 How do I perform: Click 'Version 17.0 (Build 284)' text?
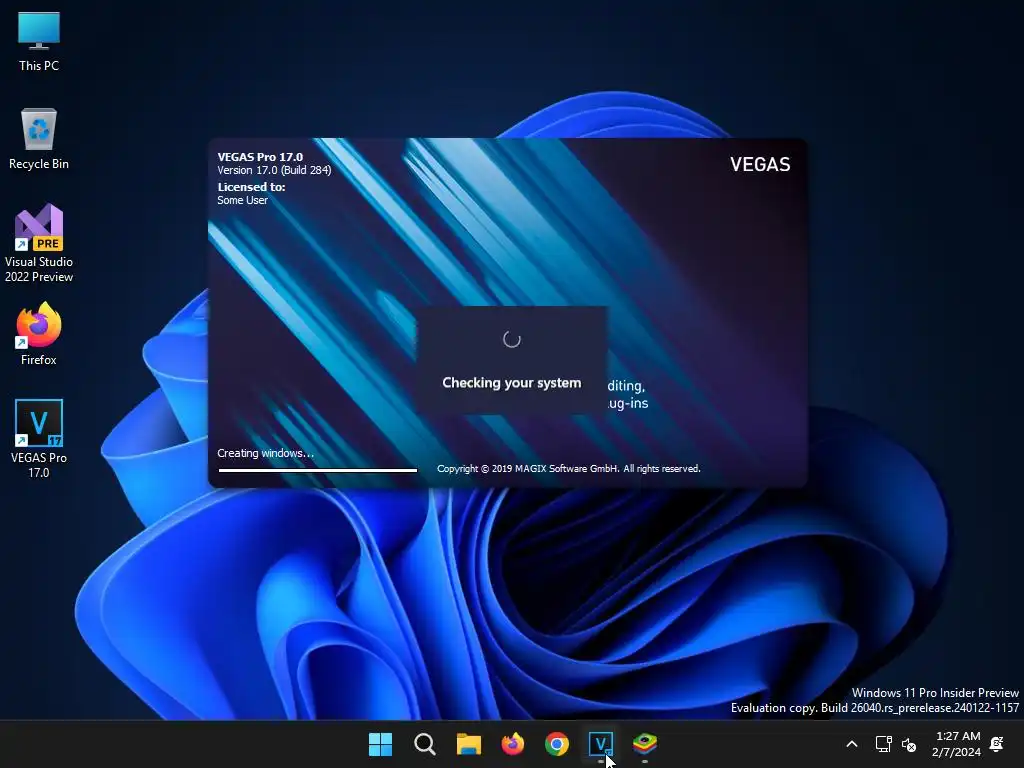(x=274, y=170)
